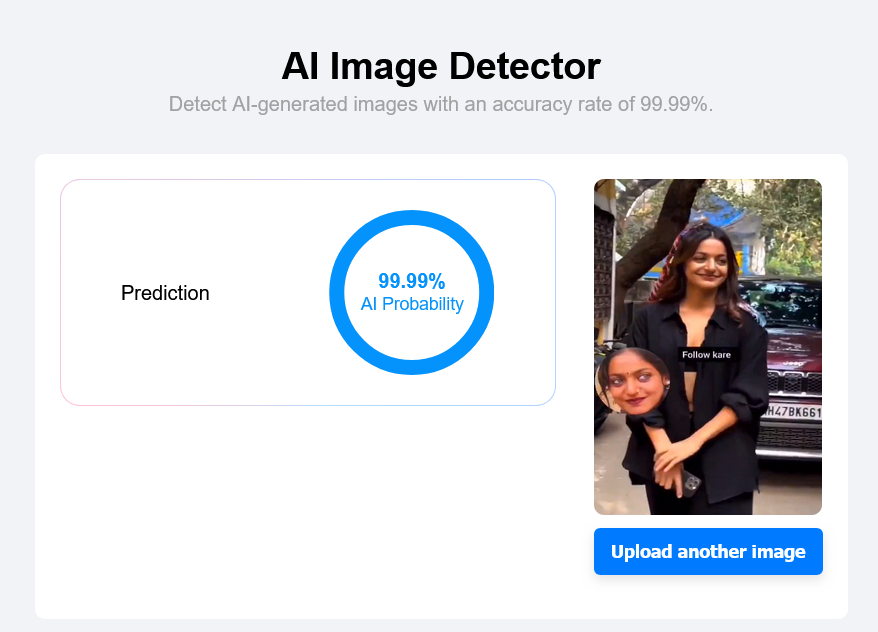Viewport: 878px width, 632px height.
Task: Click the phone held in the woman's hands
Action: coord(689,482)
